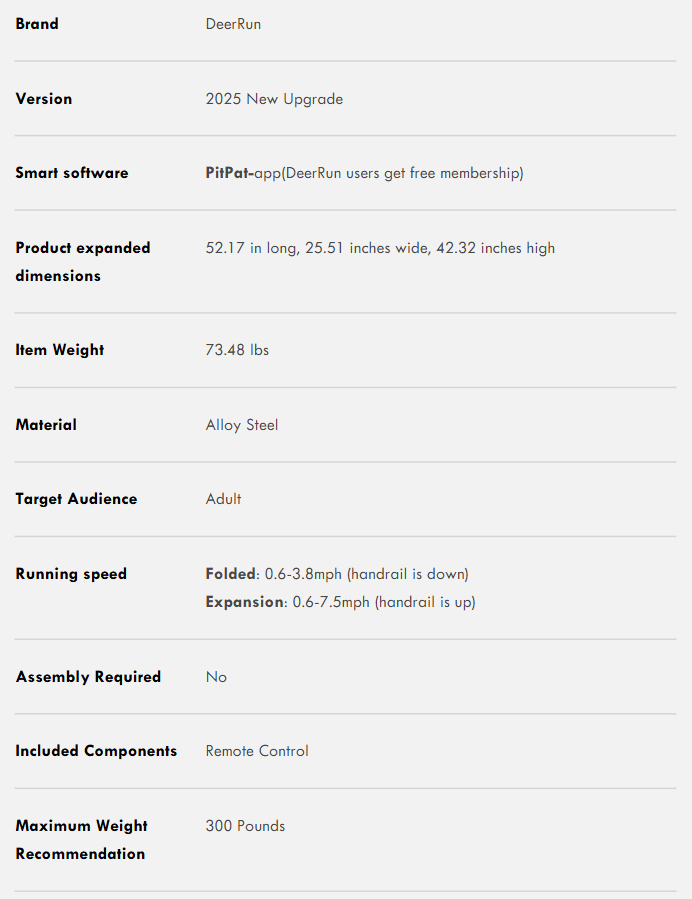Click the Running speed label
This screenshot has height=899, width=692.
(x=71, y=574)
